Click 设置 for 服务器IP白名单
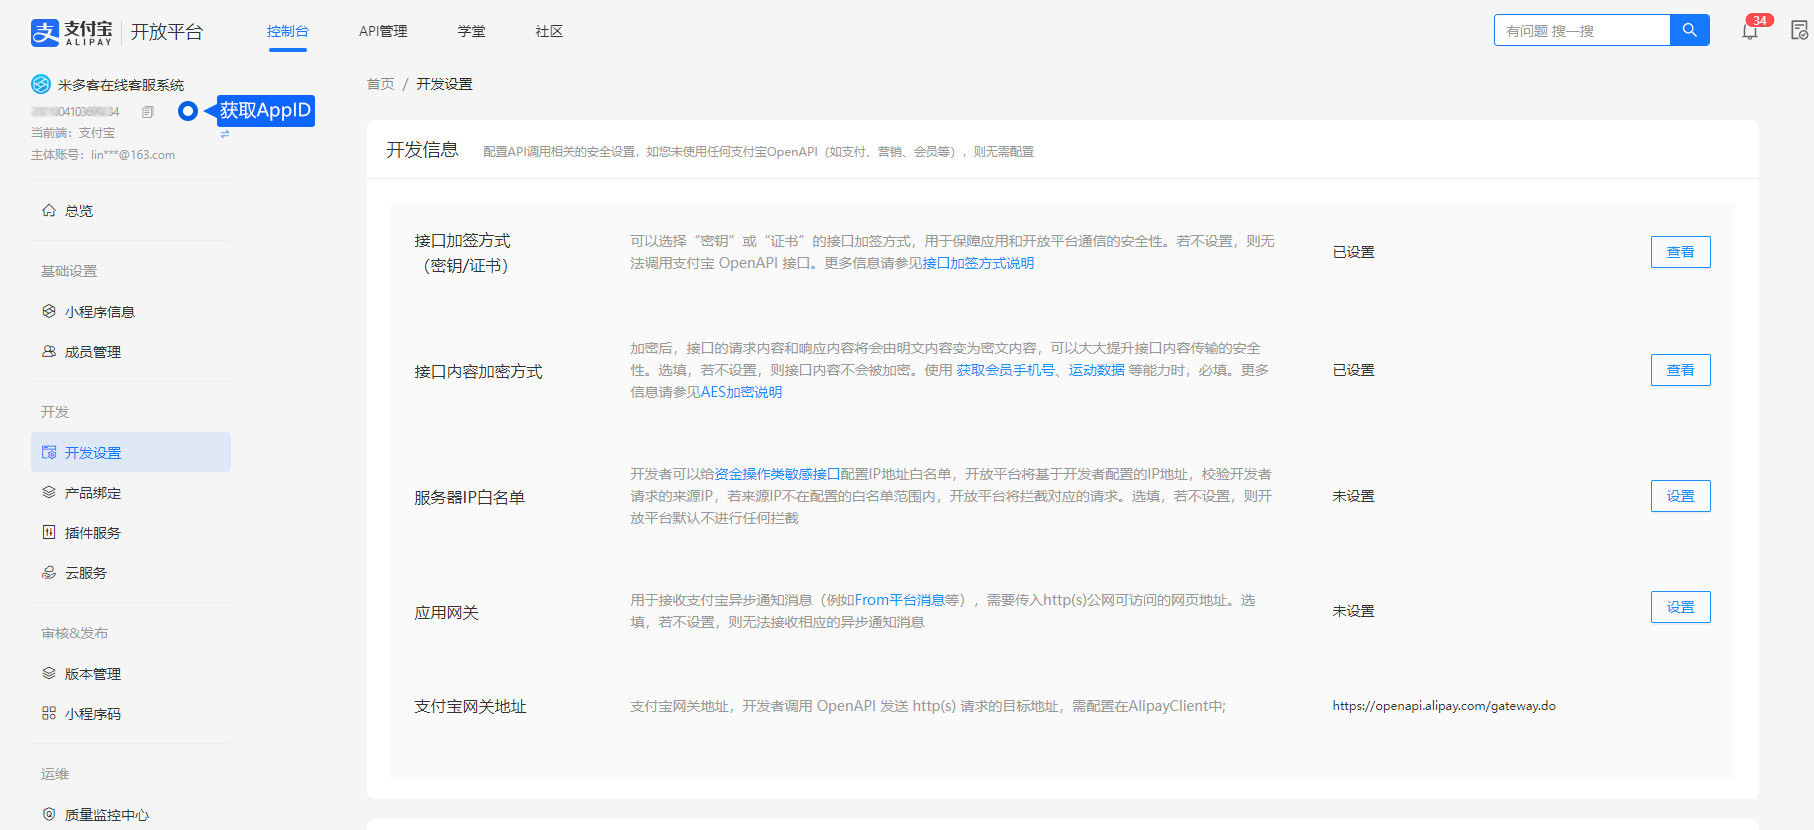 1680,496
